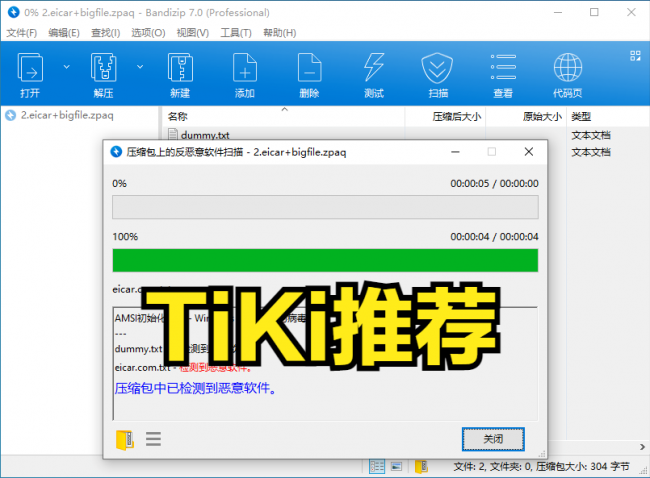Select the dummy.txt file row

coord(205,135)
